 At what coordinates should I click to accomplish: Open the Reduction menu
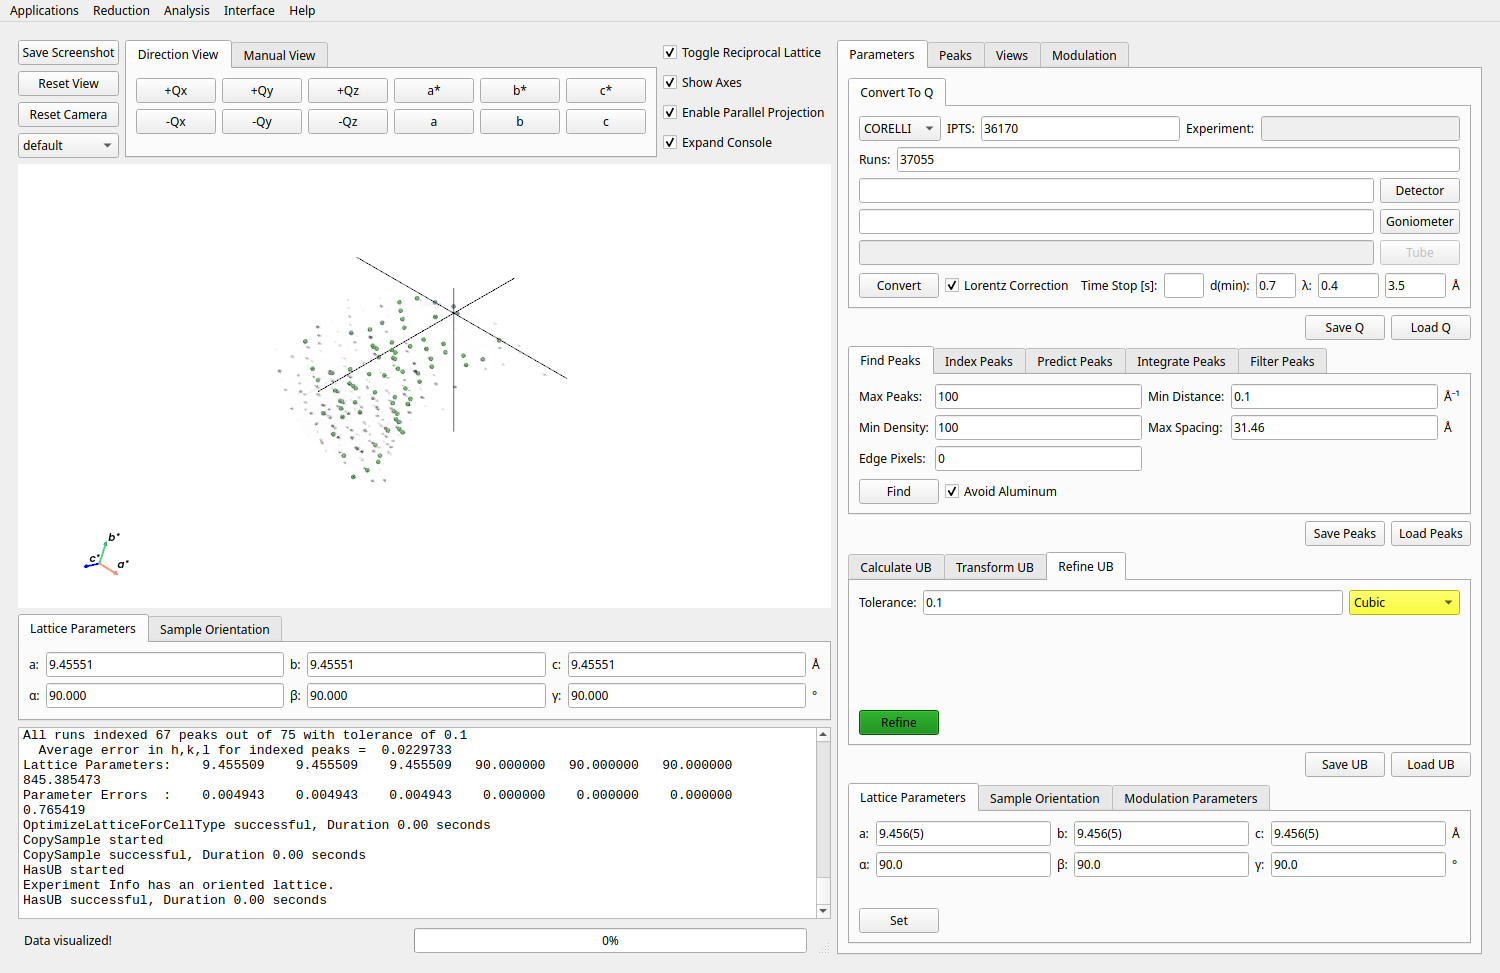[121, 10]
